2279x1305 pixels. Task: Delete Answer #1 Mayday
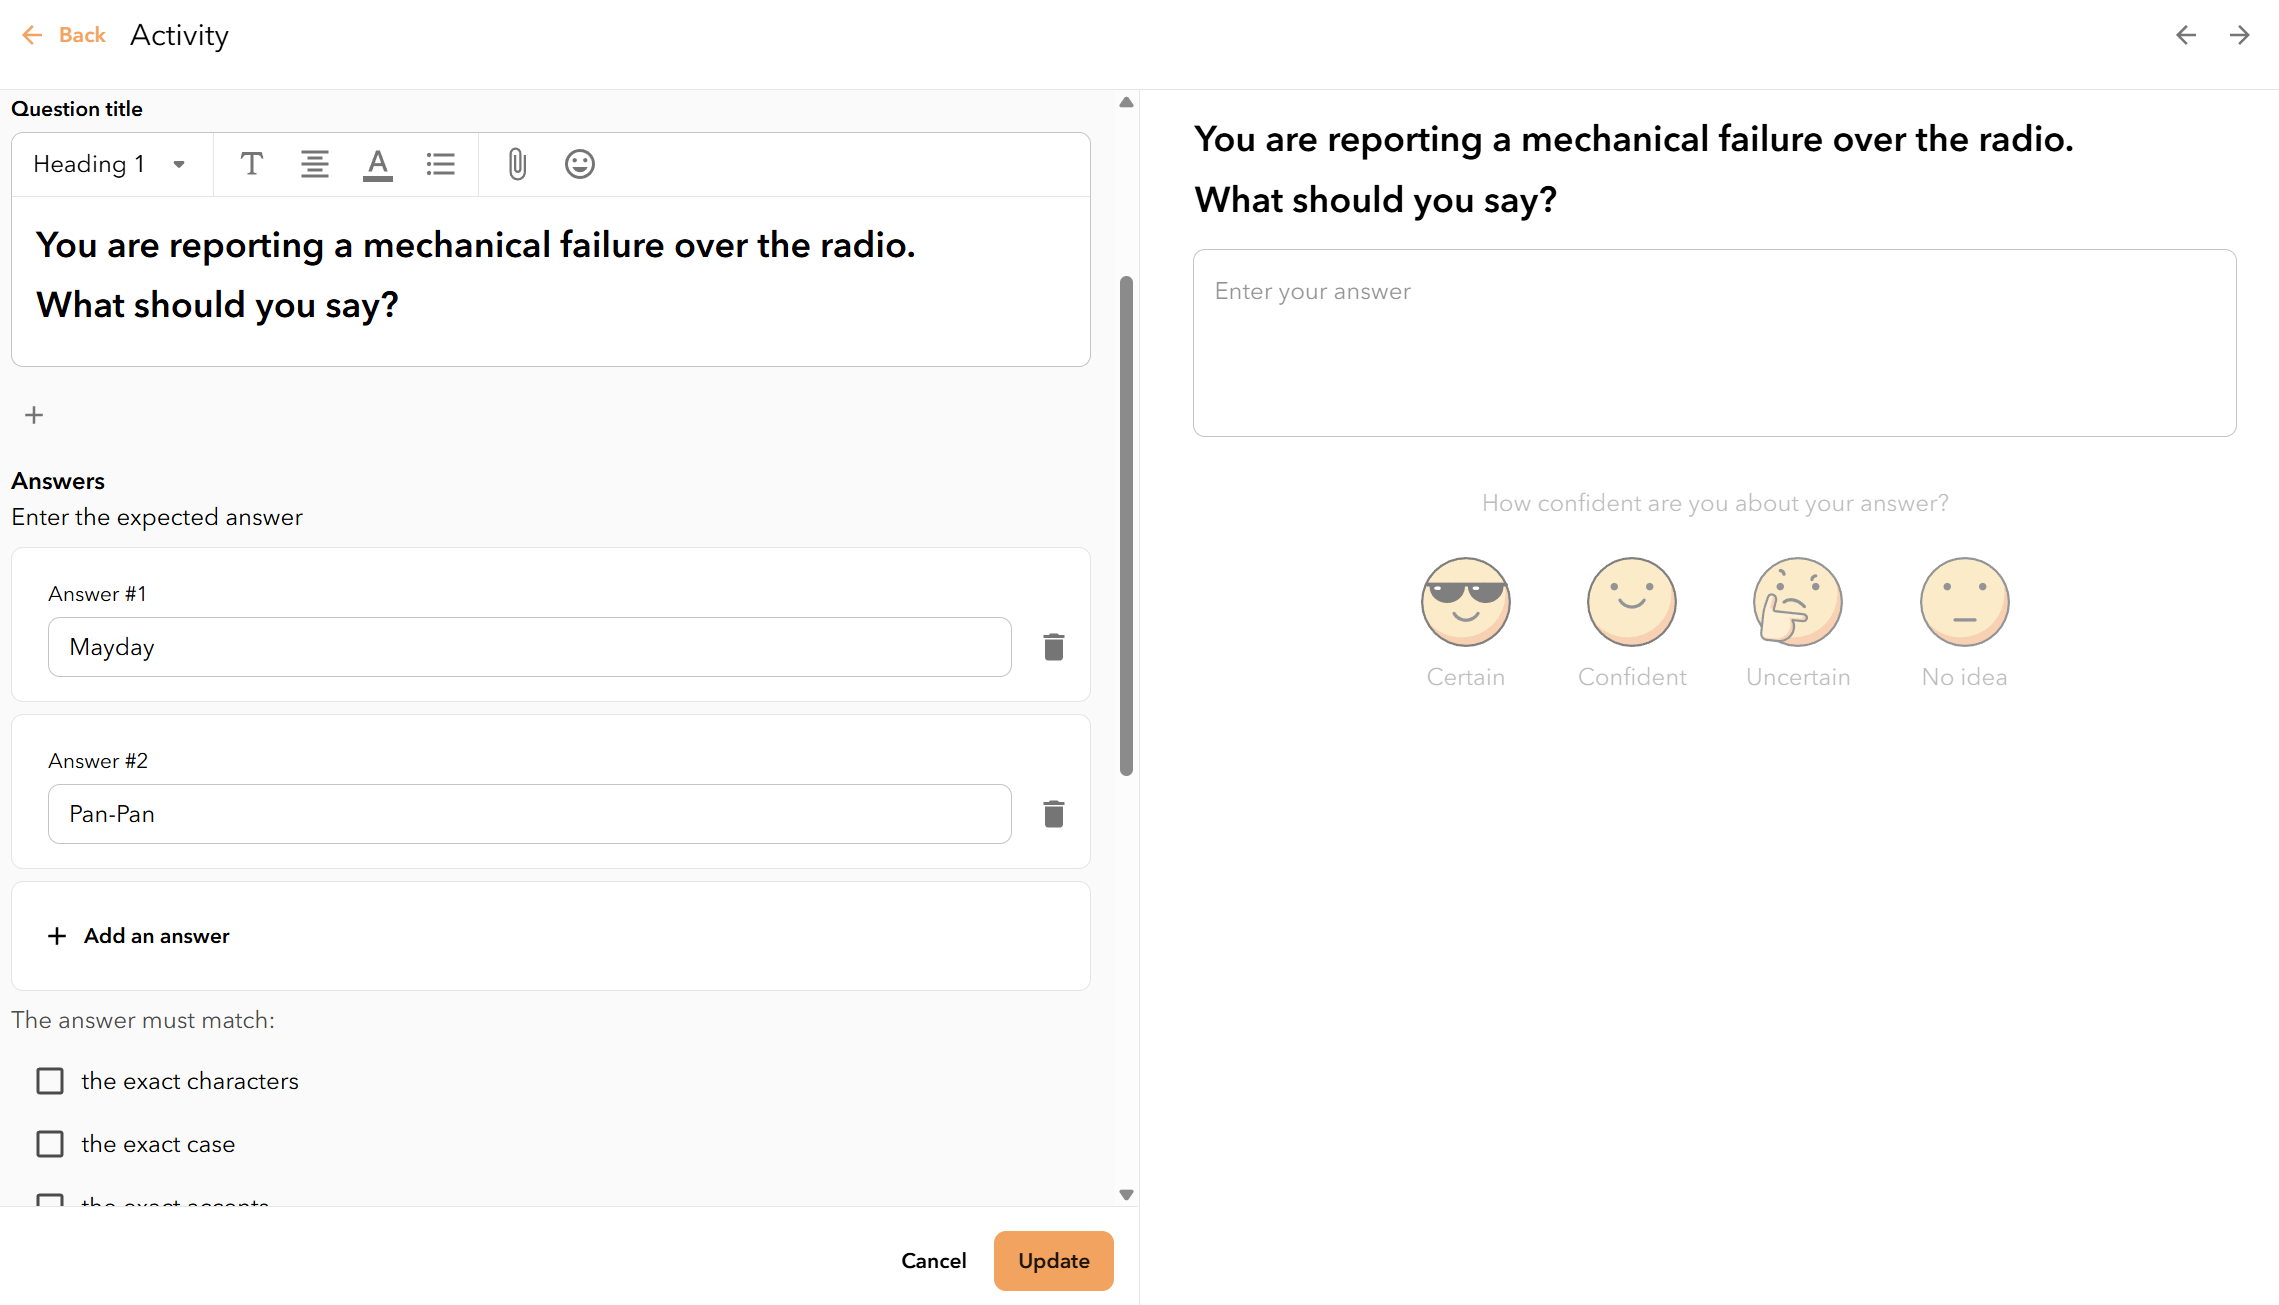click(1054, 647)
